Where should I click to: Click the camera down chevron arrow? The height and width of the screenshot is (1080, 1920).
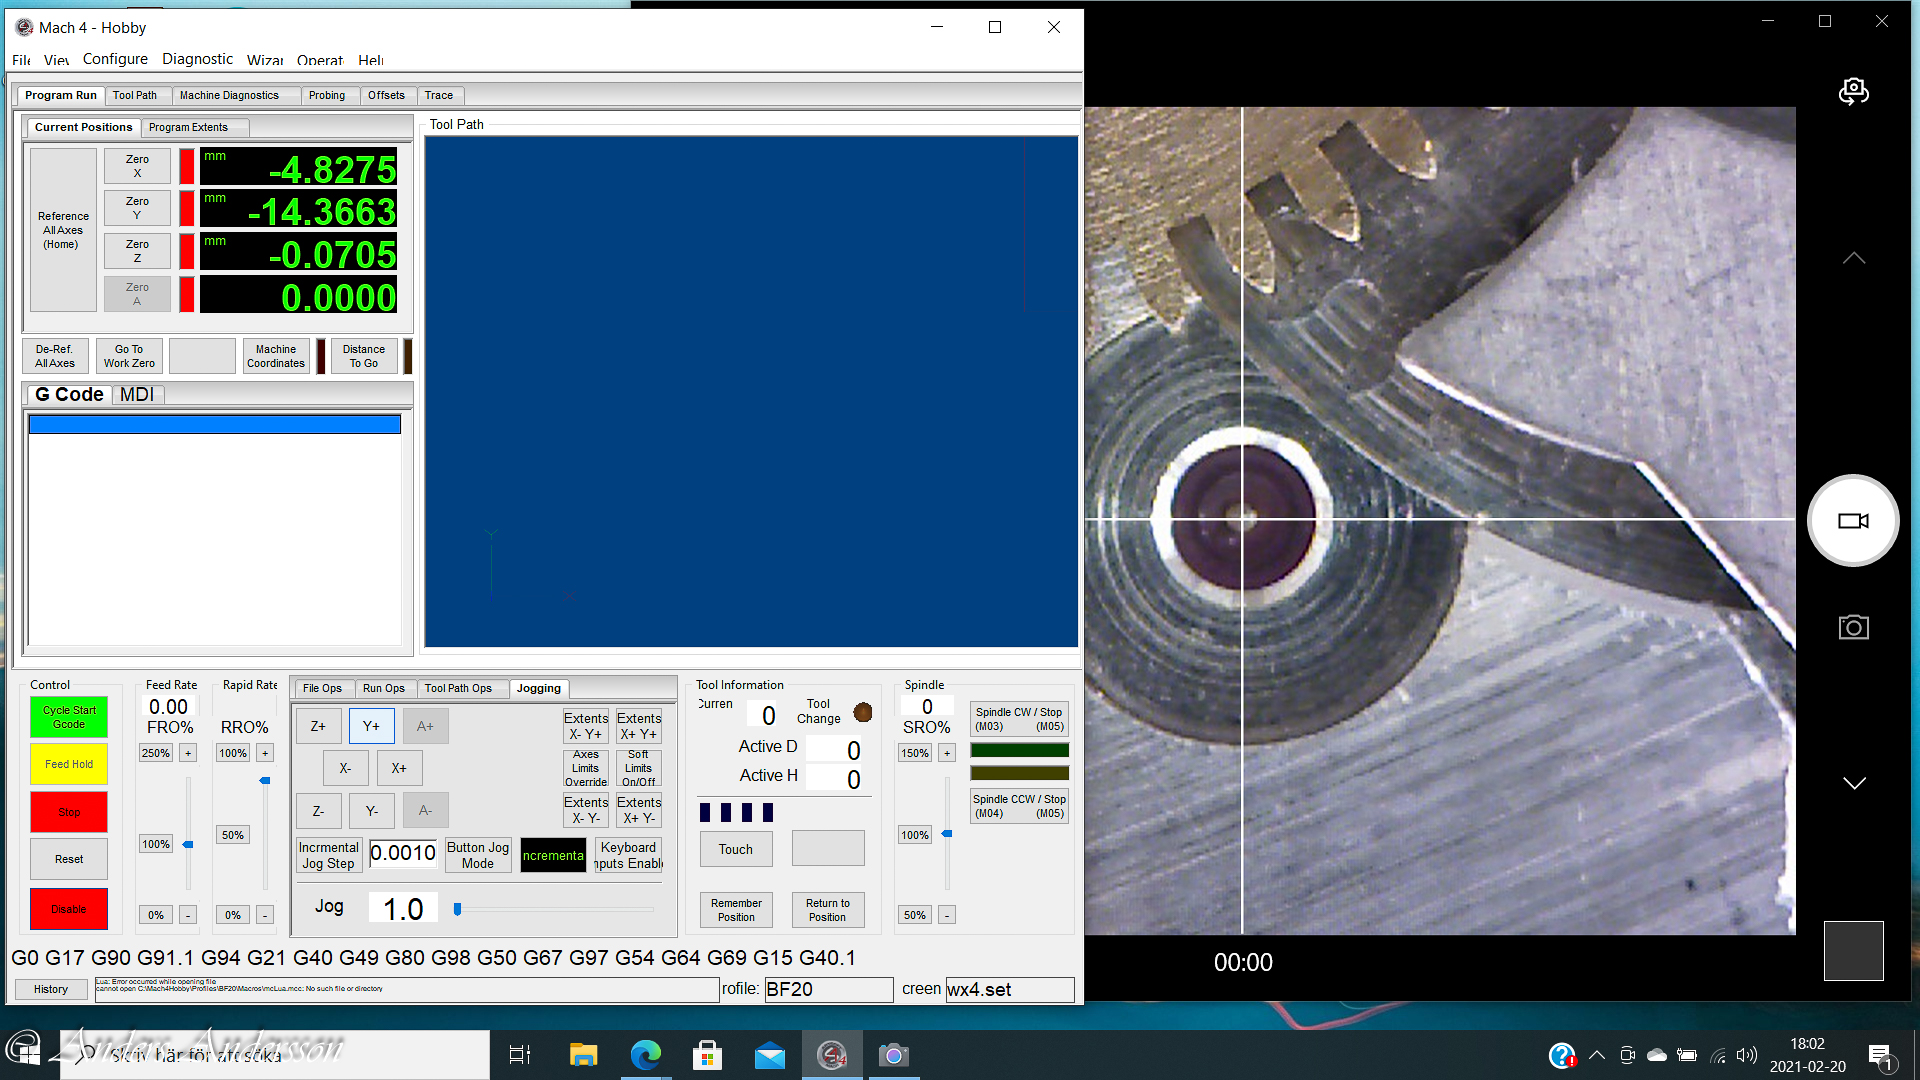tap(1853, 783)
